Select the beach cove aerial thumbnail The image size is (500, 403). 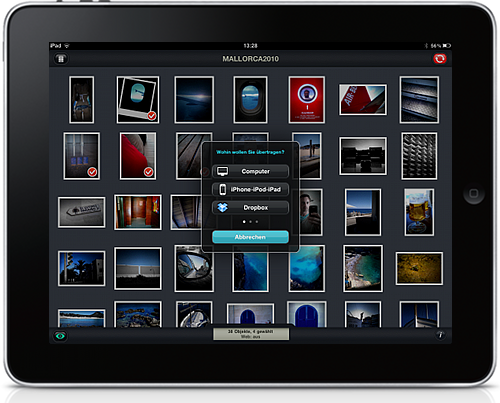point(363,269)
